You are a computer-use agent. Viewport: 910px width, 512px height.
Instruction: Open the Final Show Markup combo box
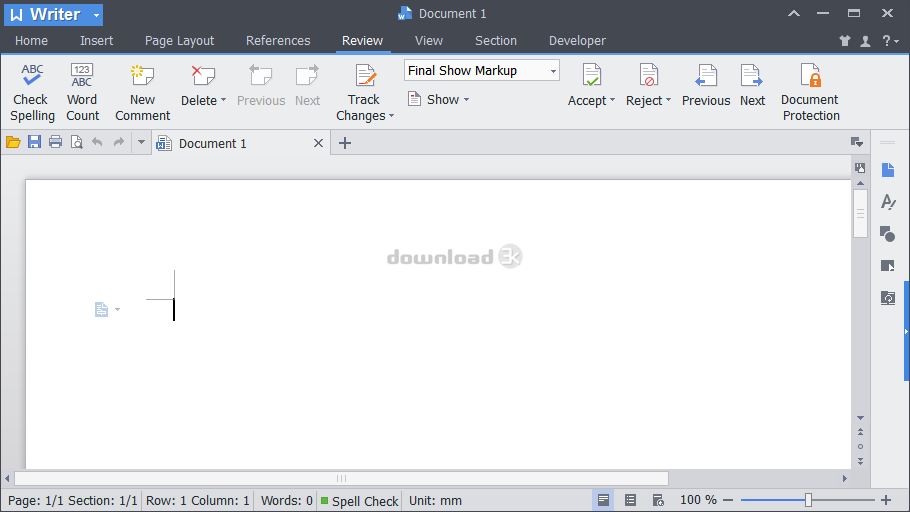click(481, 71)
